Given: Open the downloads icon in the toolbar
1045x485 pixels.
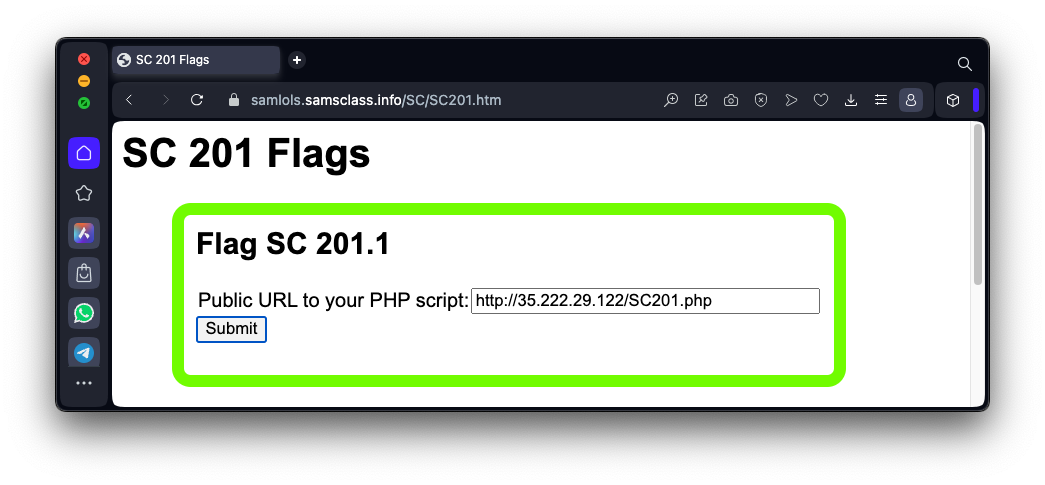Looking at the screenshot, I should [851, 100].
